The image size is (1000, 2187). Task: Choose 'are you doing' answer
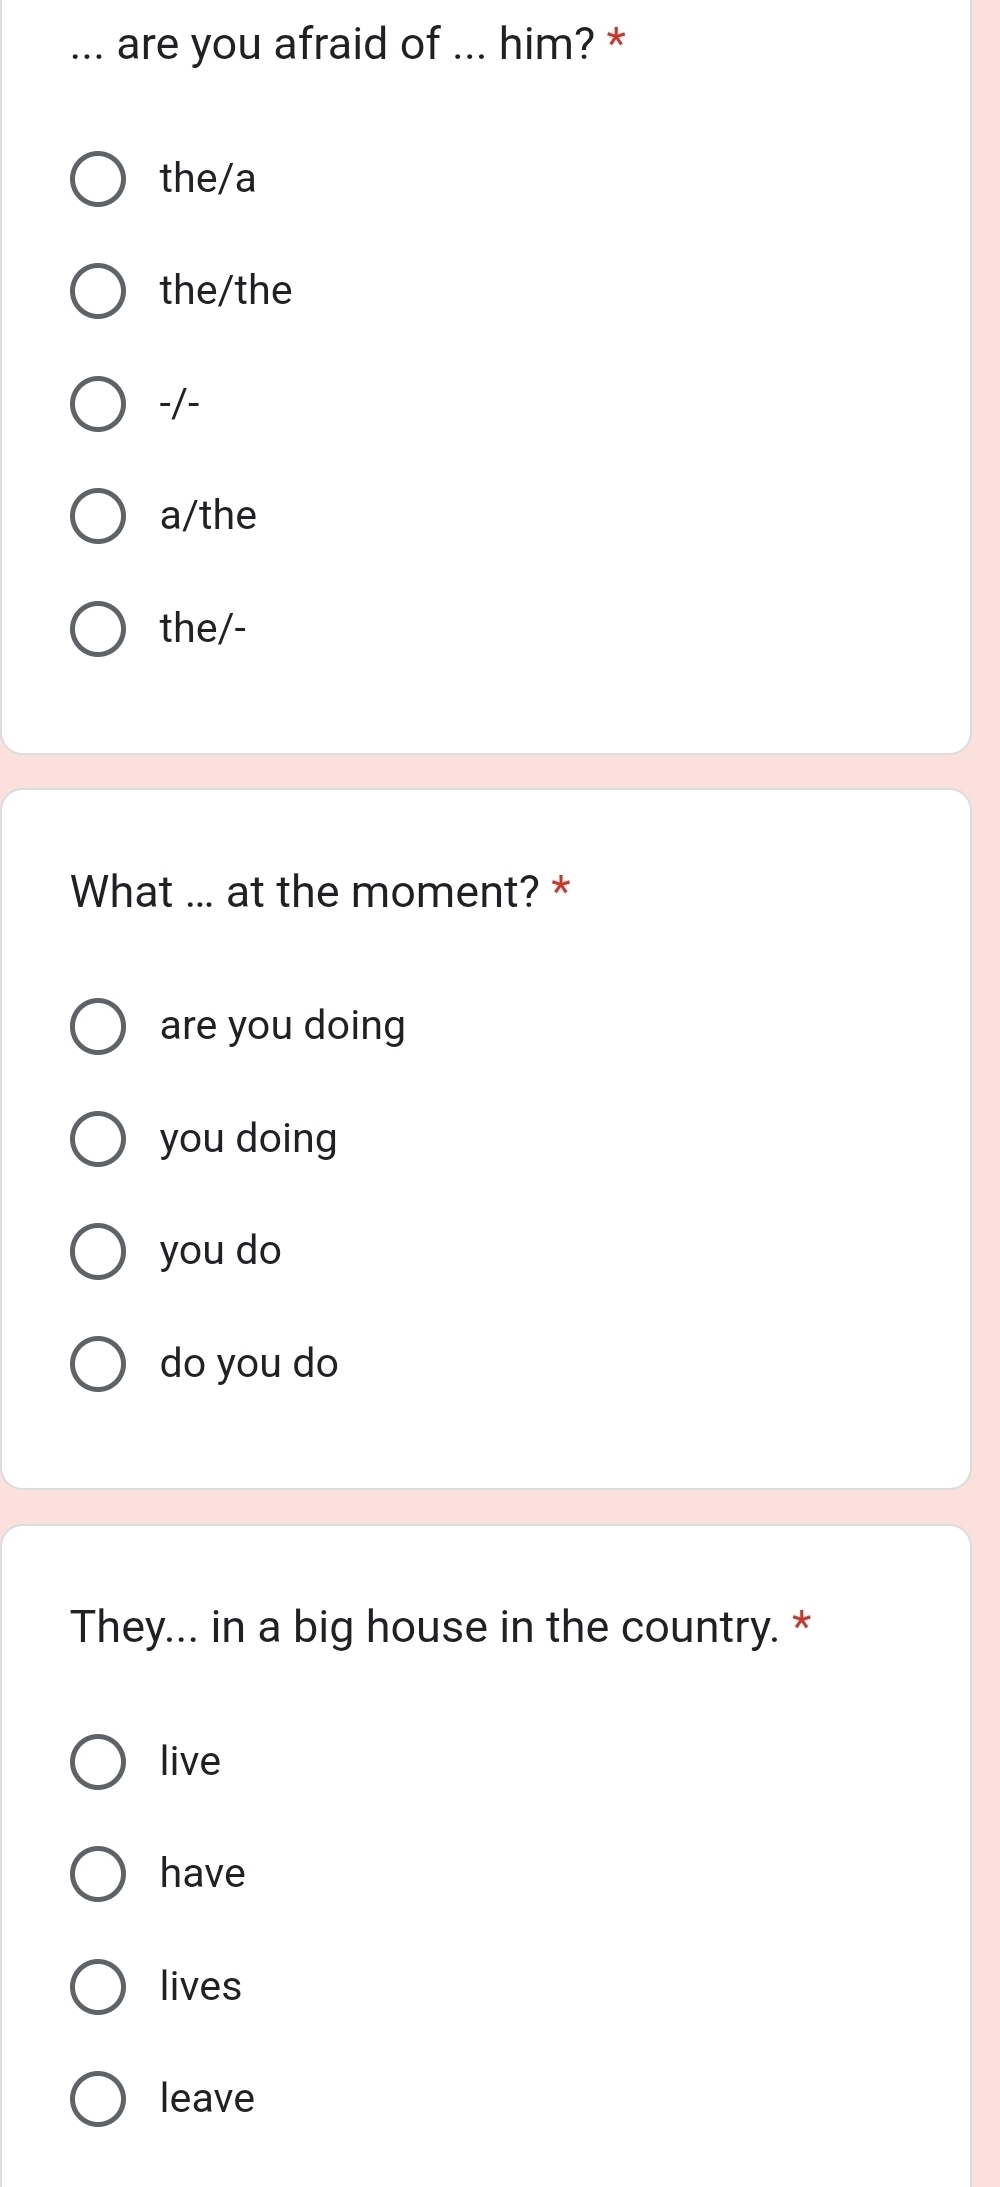(x=98, y=1026)
